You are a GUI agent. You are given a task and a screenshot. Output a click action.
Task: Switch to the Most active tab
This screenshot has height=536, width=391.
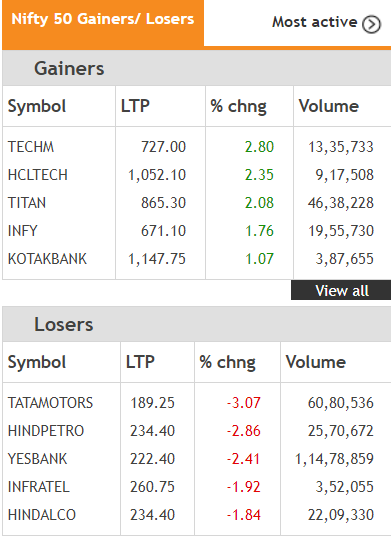coord(326,23)
